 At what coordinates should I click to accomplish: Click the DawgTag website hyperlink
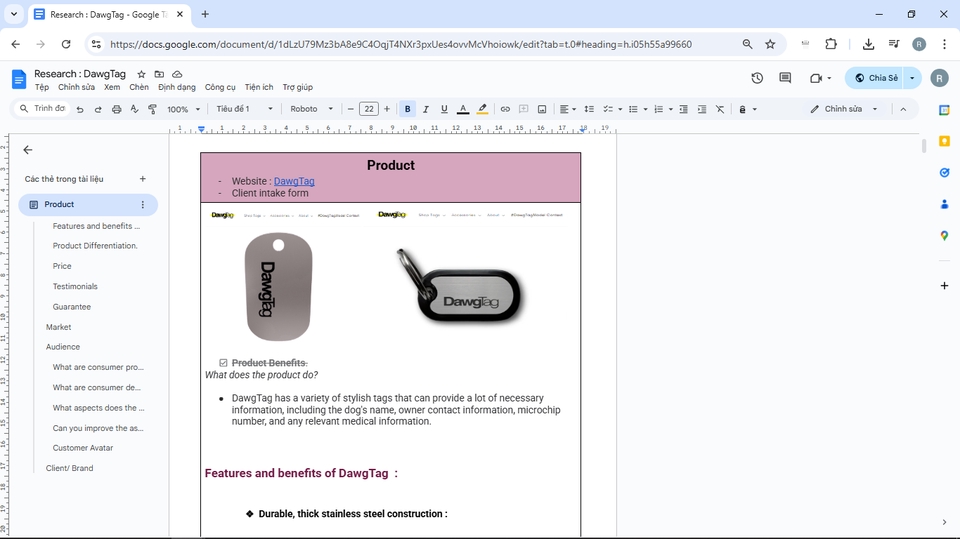pyautogui.click(x=294, y=181)
